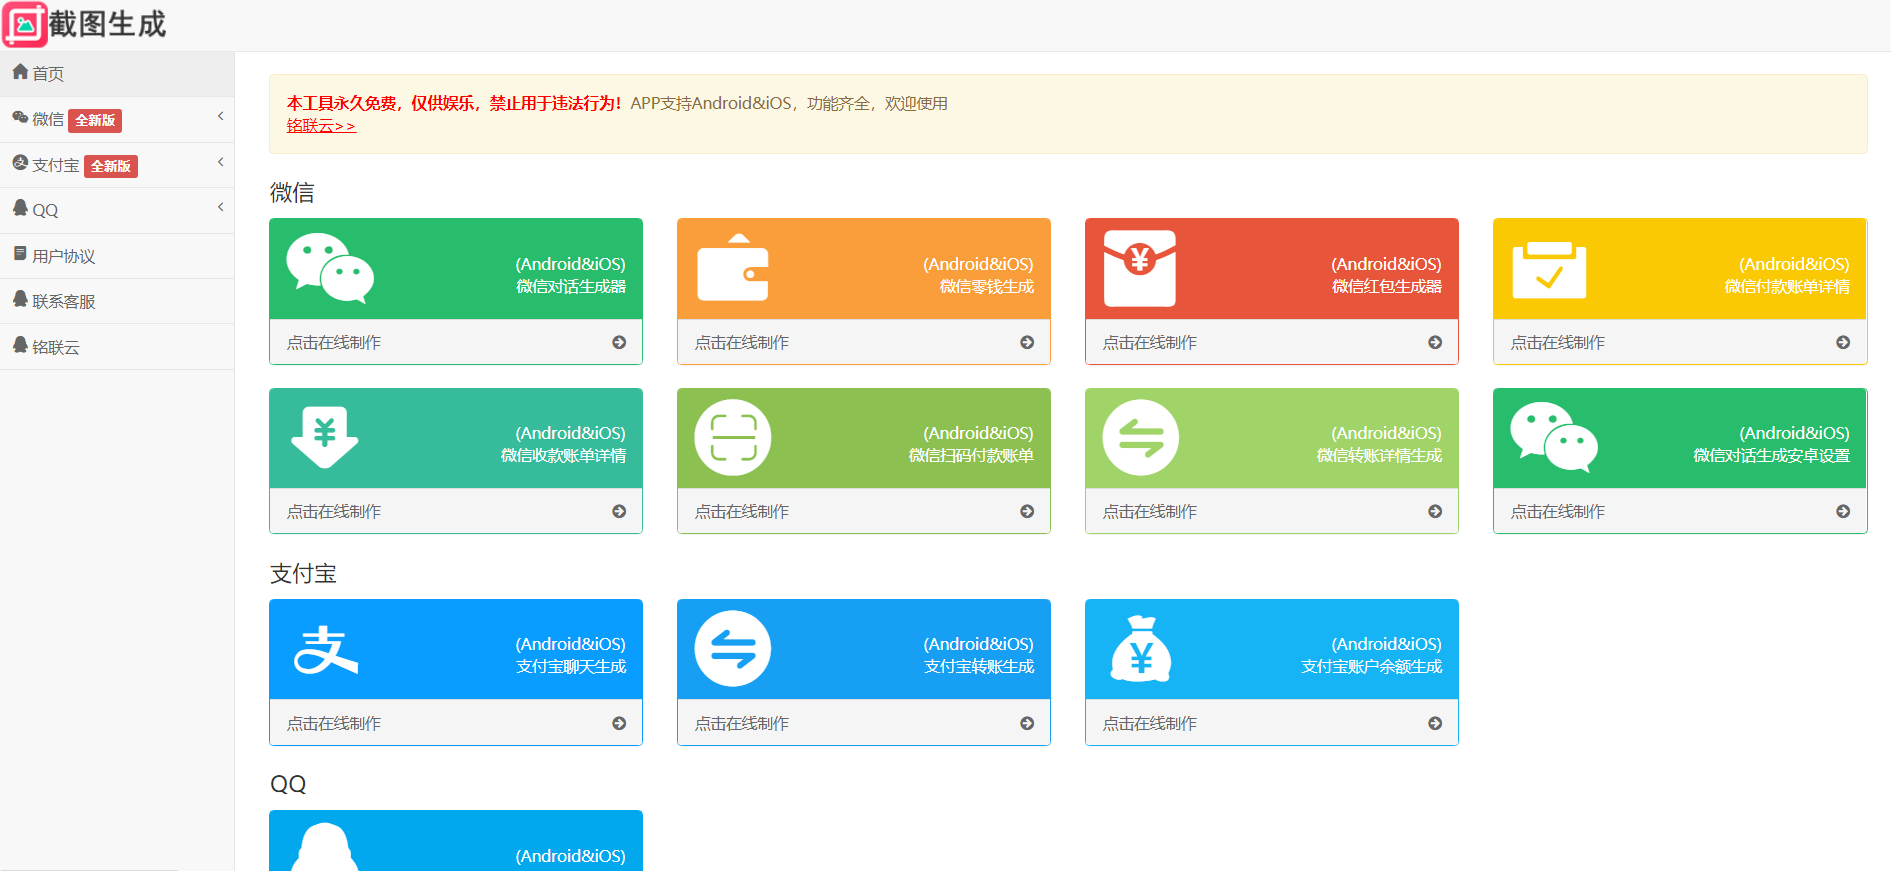Expand the 微信 sidebar submenu chevron
Screen dimensions: 1891x871
220,117
